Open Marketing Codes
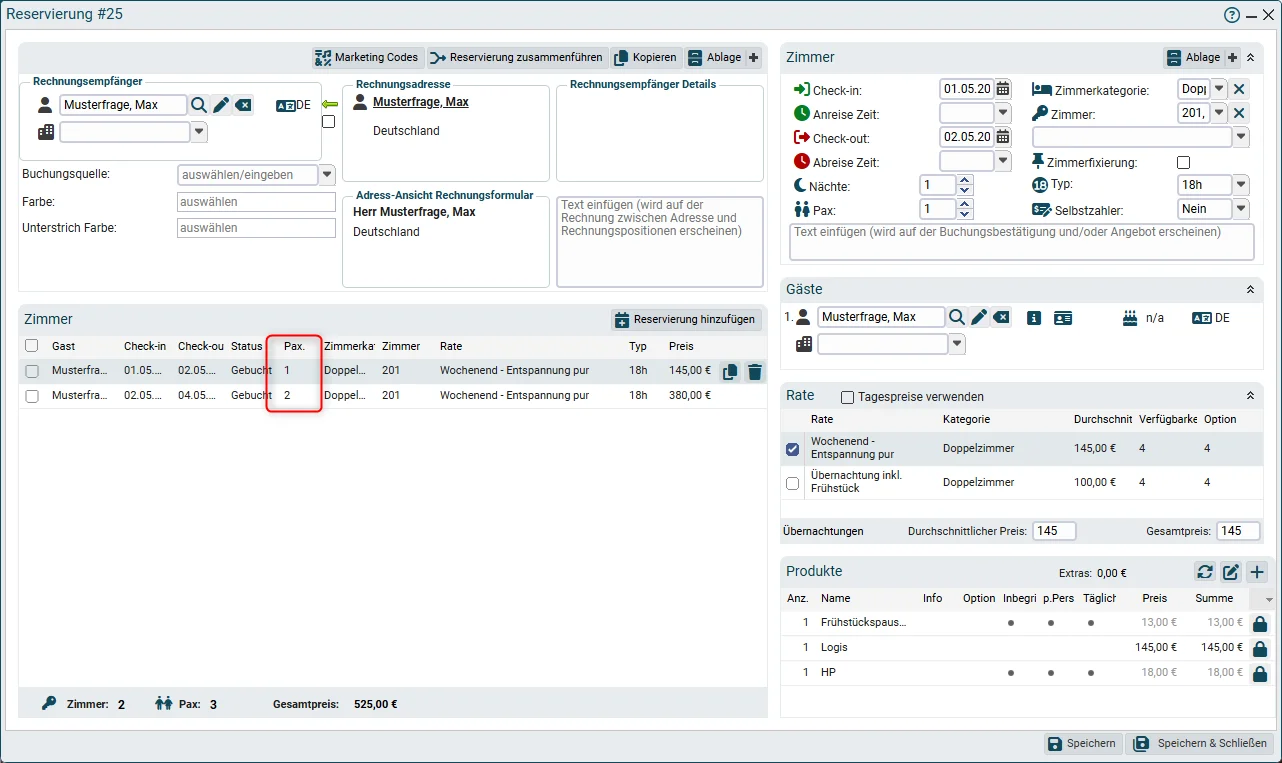Screen dimensions: 1282x763 point(366,57)
